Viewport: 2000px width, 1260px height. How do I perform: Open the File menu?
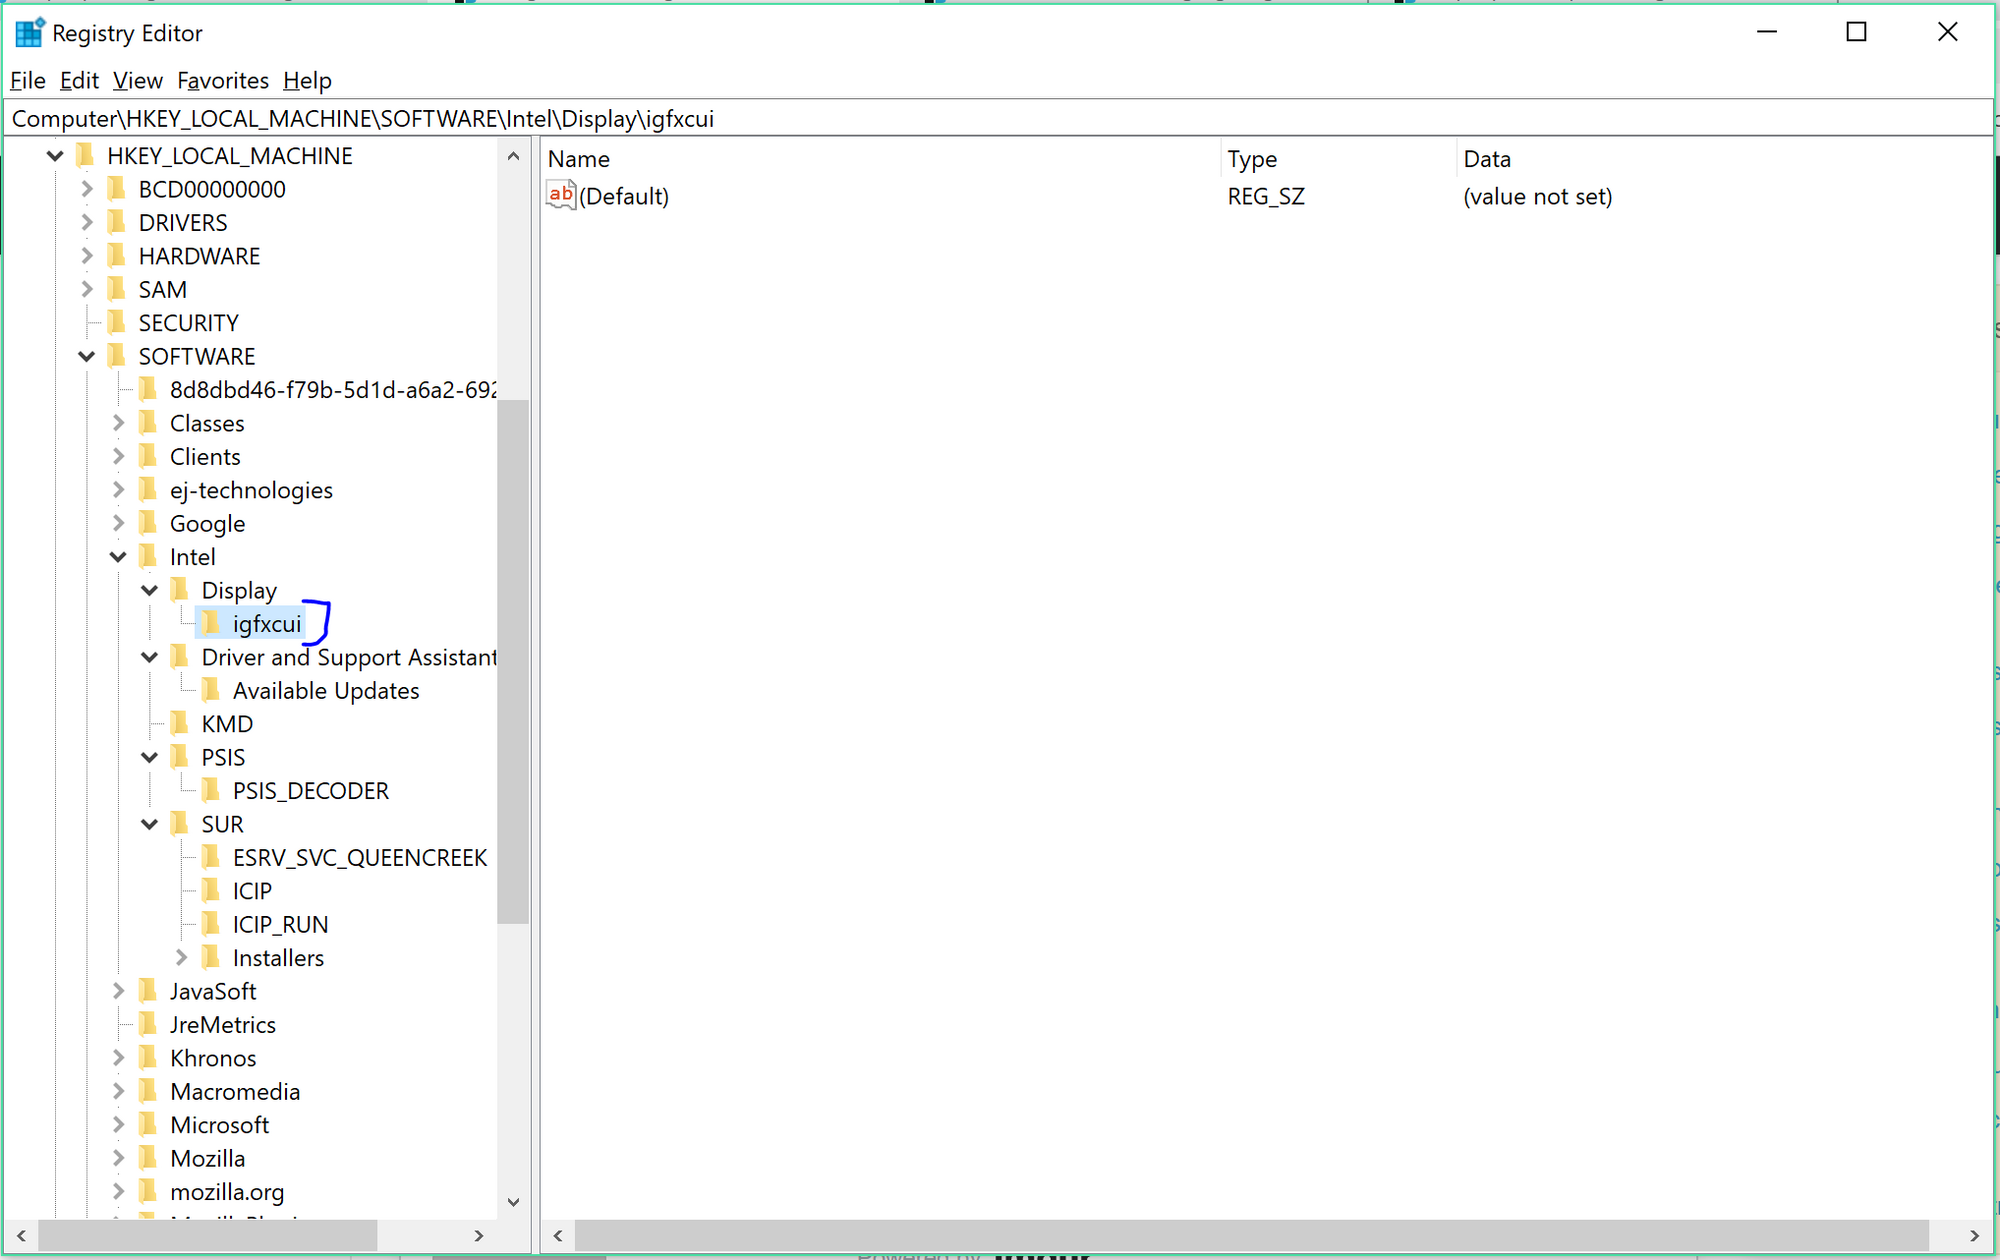pyautogui.click(x=28, y=80)
